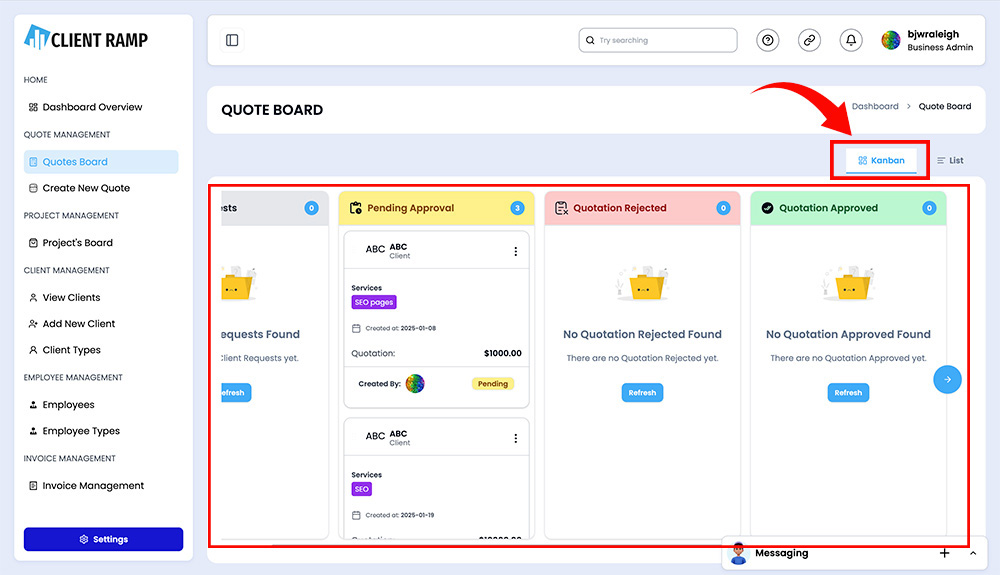Click the SEO pages service tag
The height and width of the screenshot is (575, 1000).
pyautogui.click(x=374, y=302)
